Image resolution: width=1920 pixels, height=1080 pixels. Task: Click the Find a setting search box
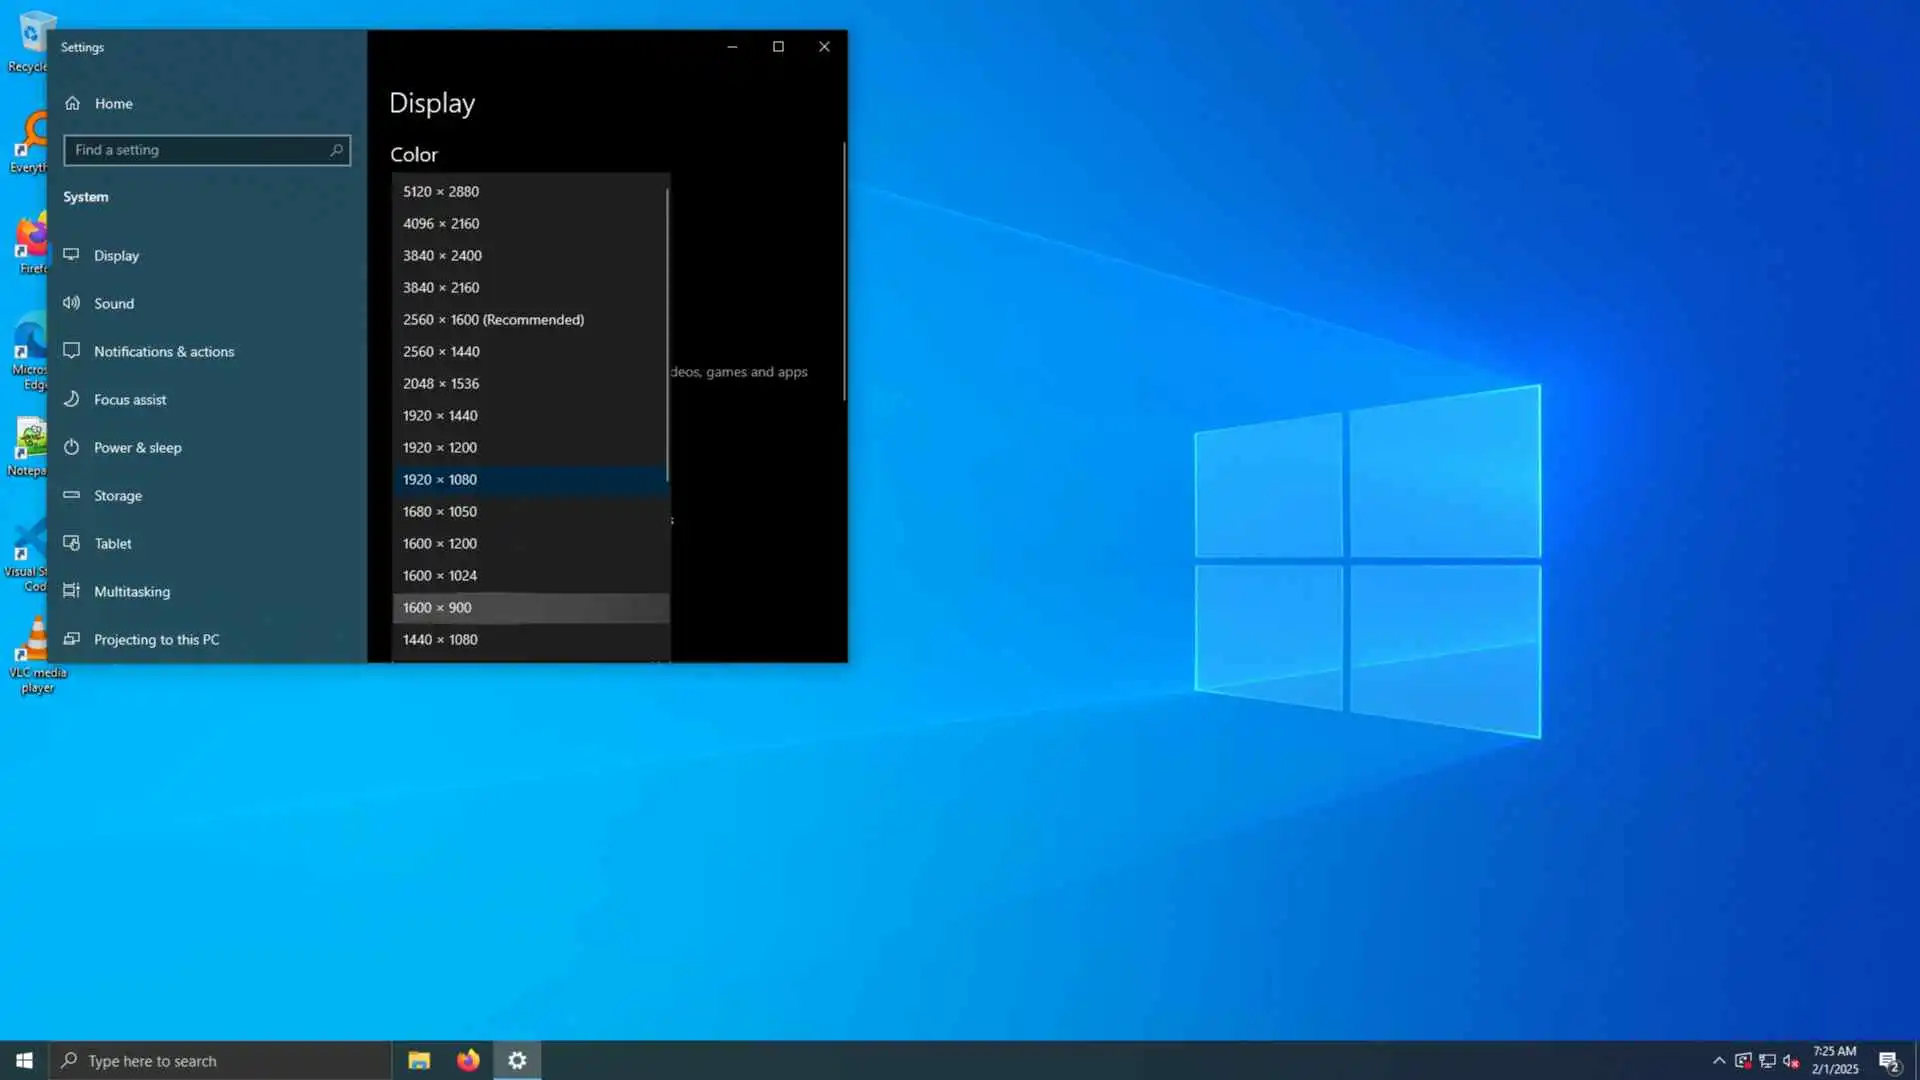coord(195,150)
